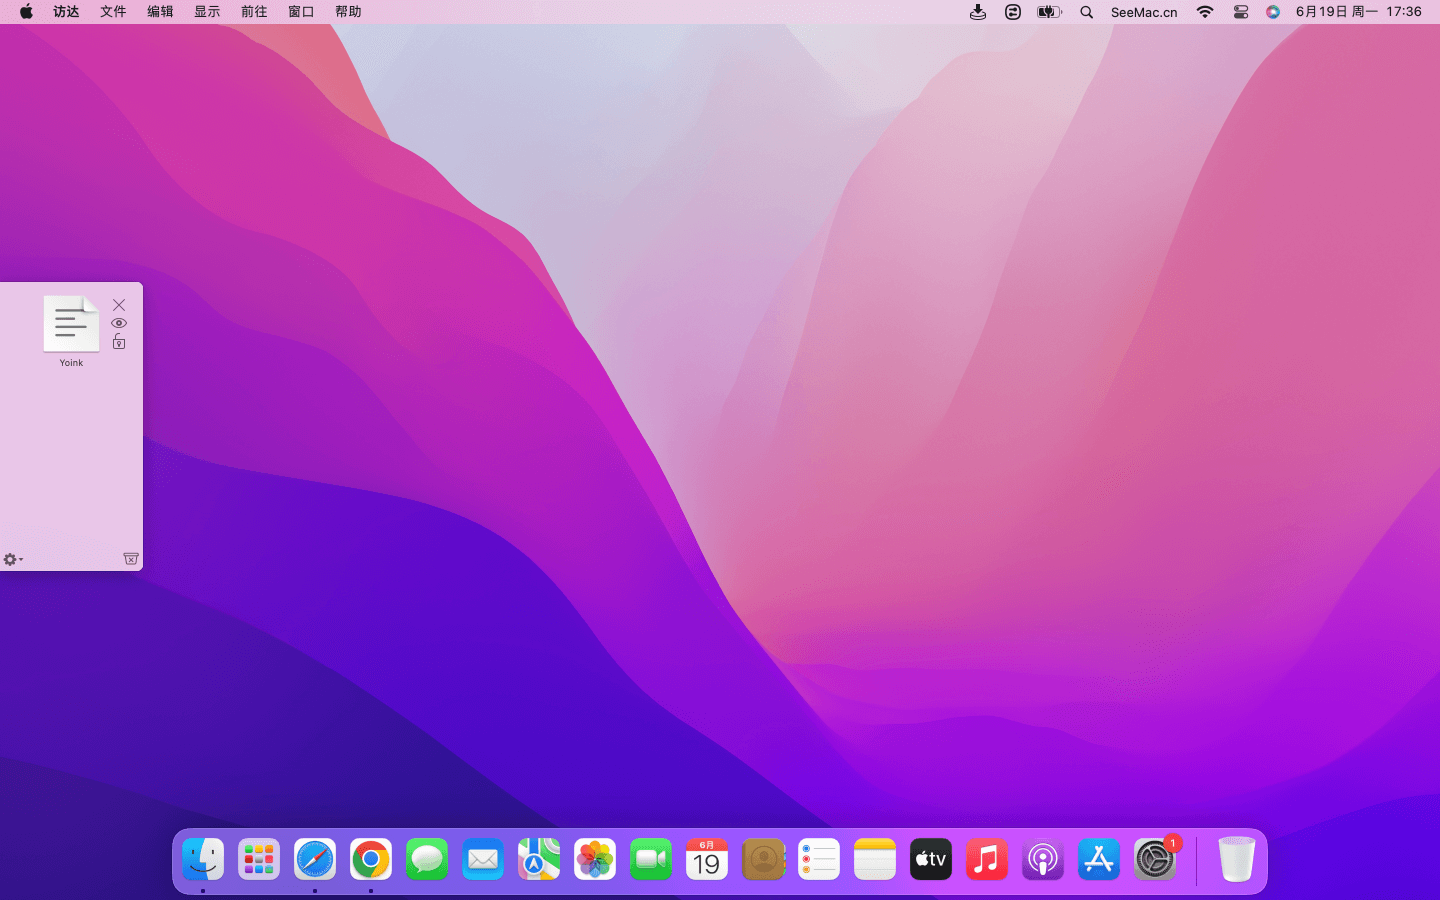The width and height of the screenshot is (1440, 900).
Task: Clear all items from the Yoink shelf
Action: coord(131,559)
